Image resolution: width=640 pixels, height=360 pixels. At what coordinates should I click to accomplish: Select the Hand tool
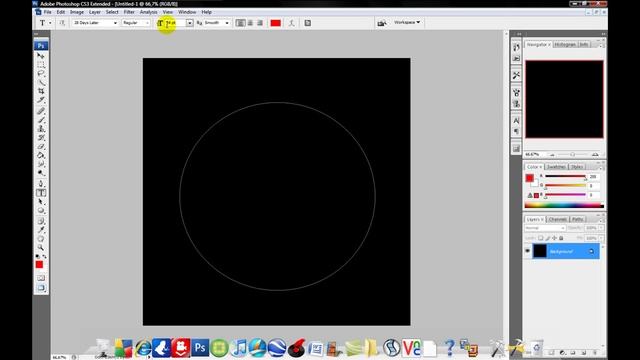point(41,239)
